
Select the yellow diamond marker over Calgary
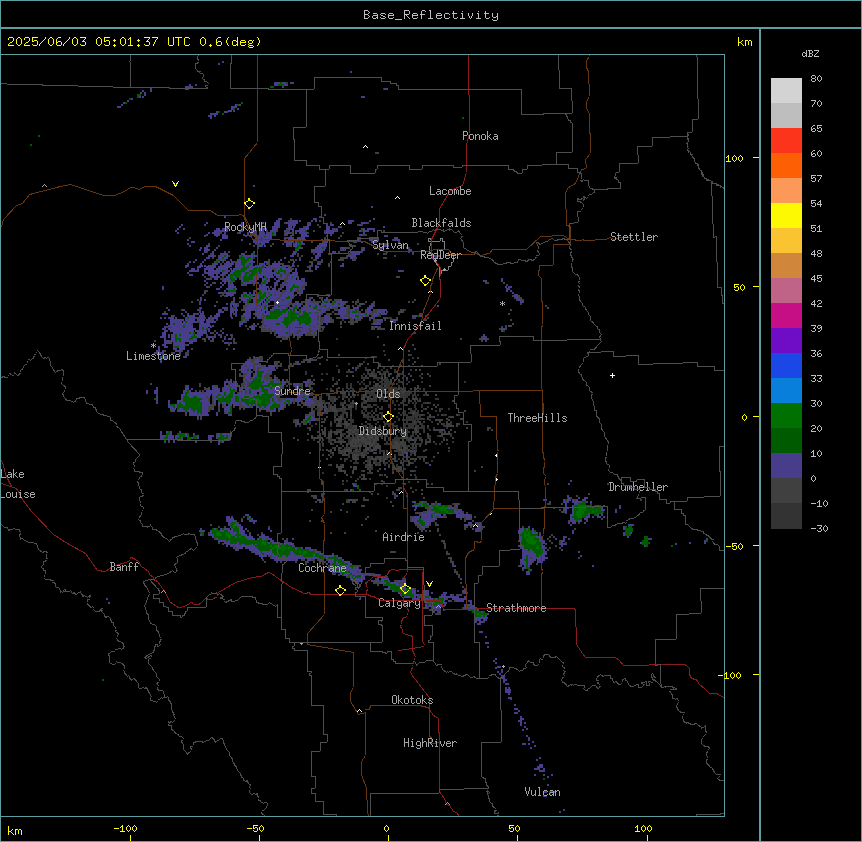405,589
